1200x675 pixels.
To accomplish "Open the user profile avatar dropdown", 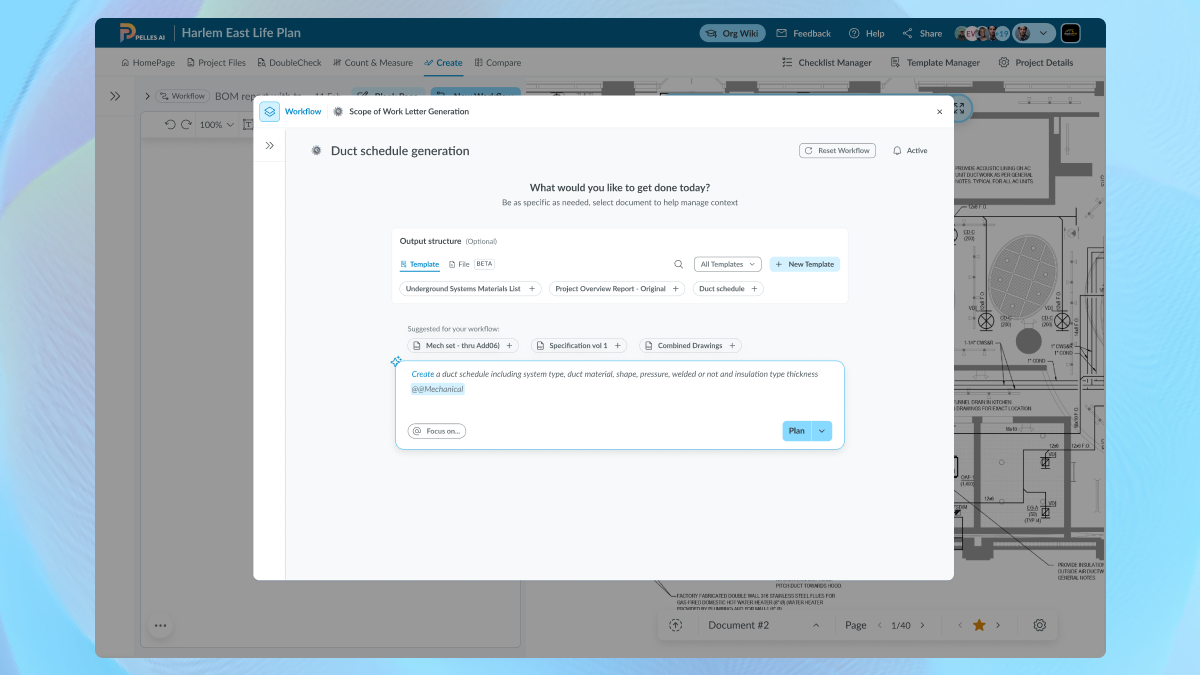I will (x=1032, y=33).
